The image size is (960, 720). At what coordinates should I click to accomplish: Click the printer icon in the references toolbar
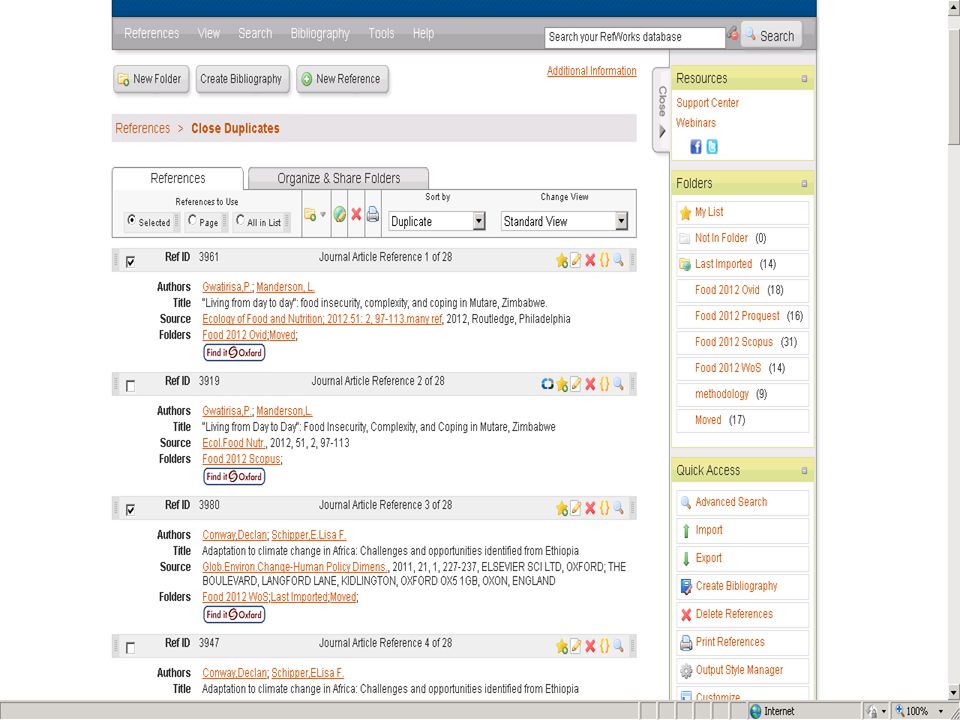(372, 214)
